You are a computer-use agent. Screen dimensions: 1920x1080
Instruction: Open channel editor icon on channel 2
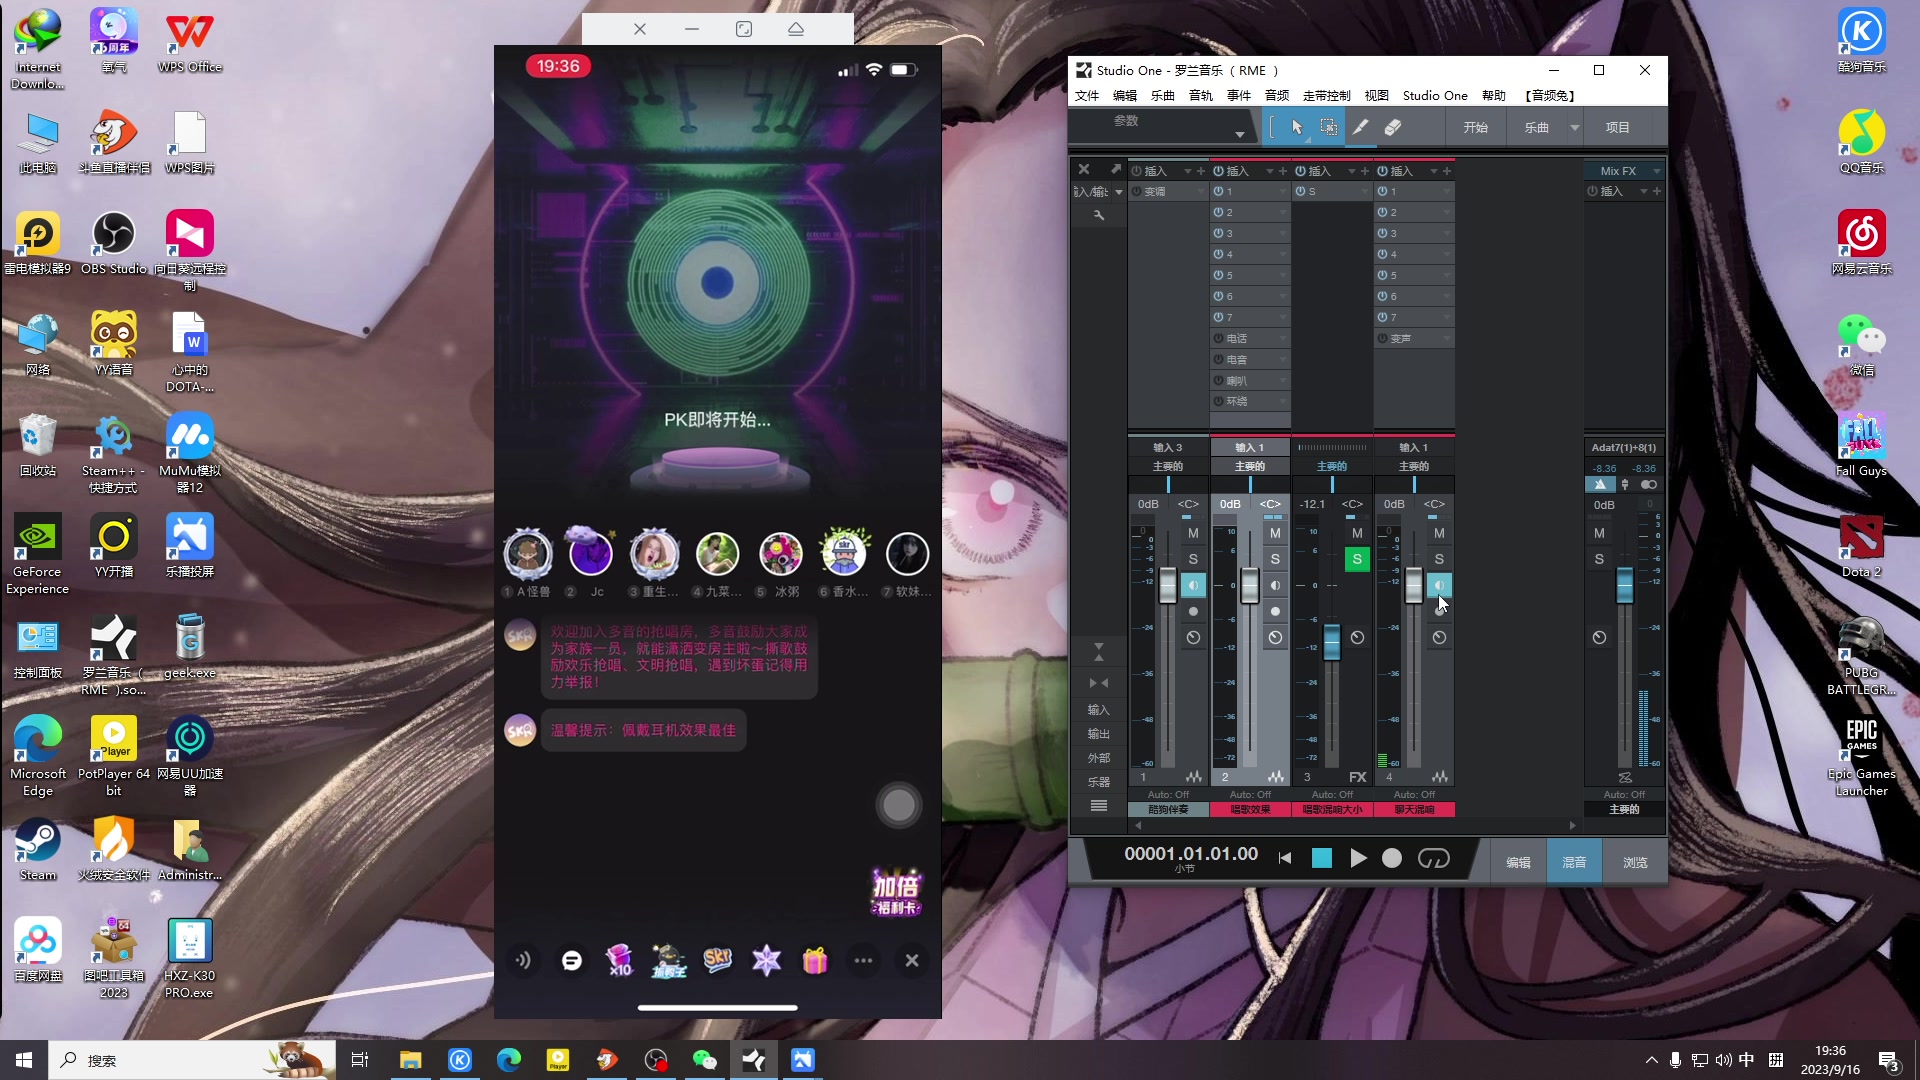pos(1275,776)
